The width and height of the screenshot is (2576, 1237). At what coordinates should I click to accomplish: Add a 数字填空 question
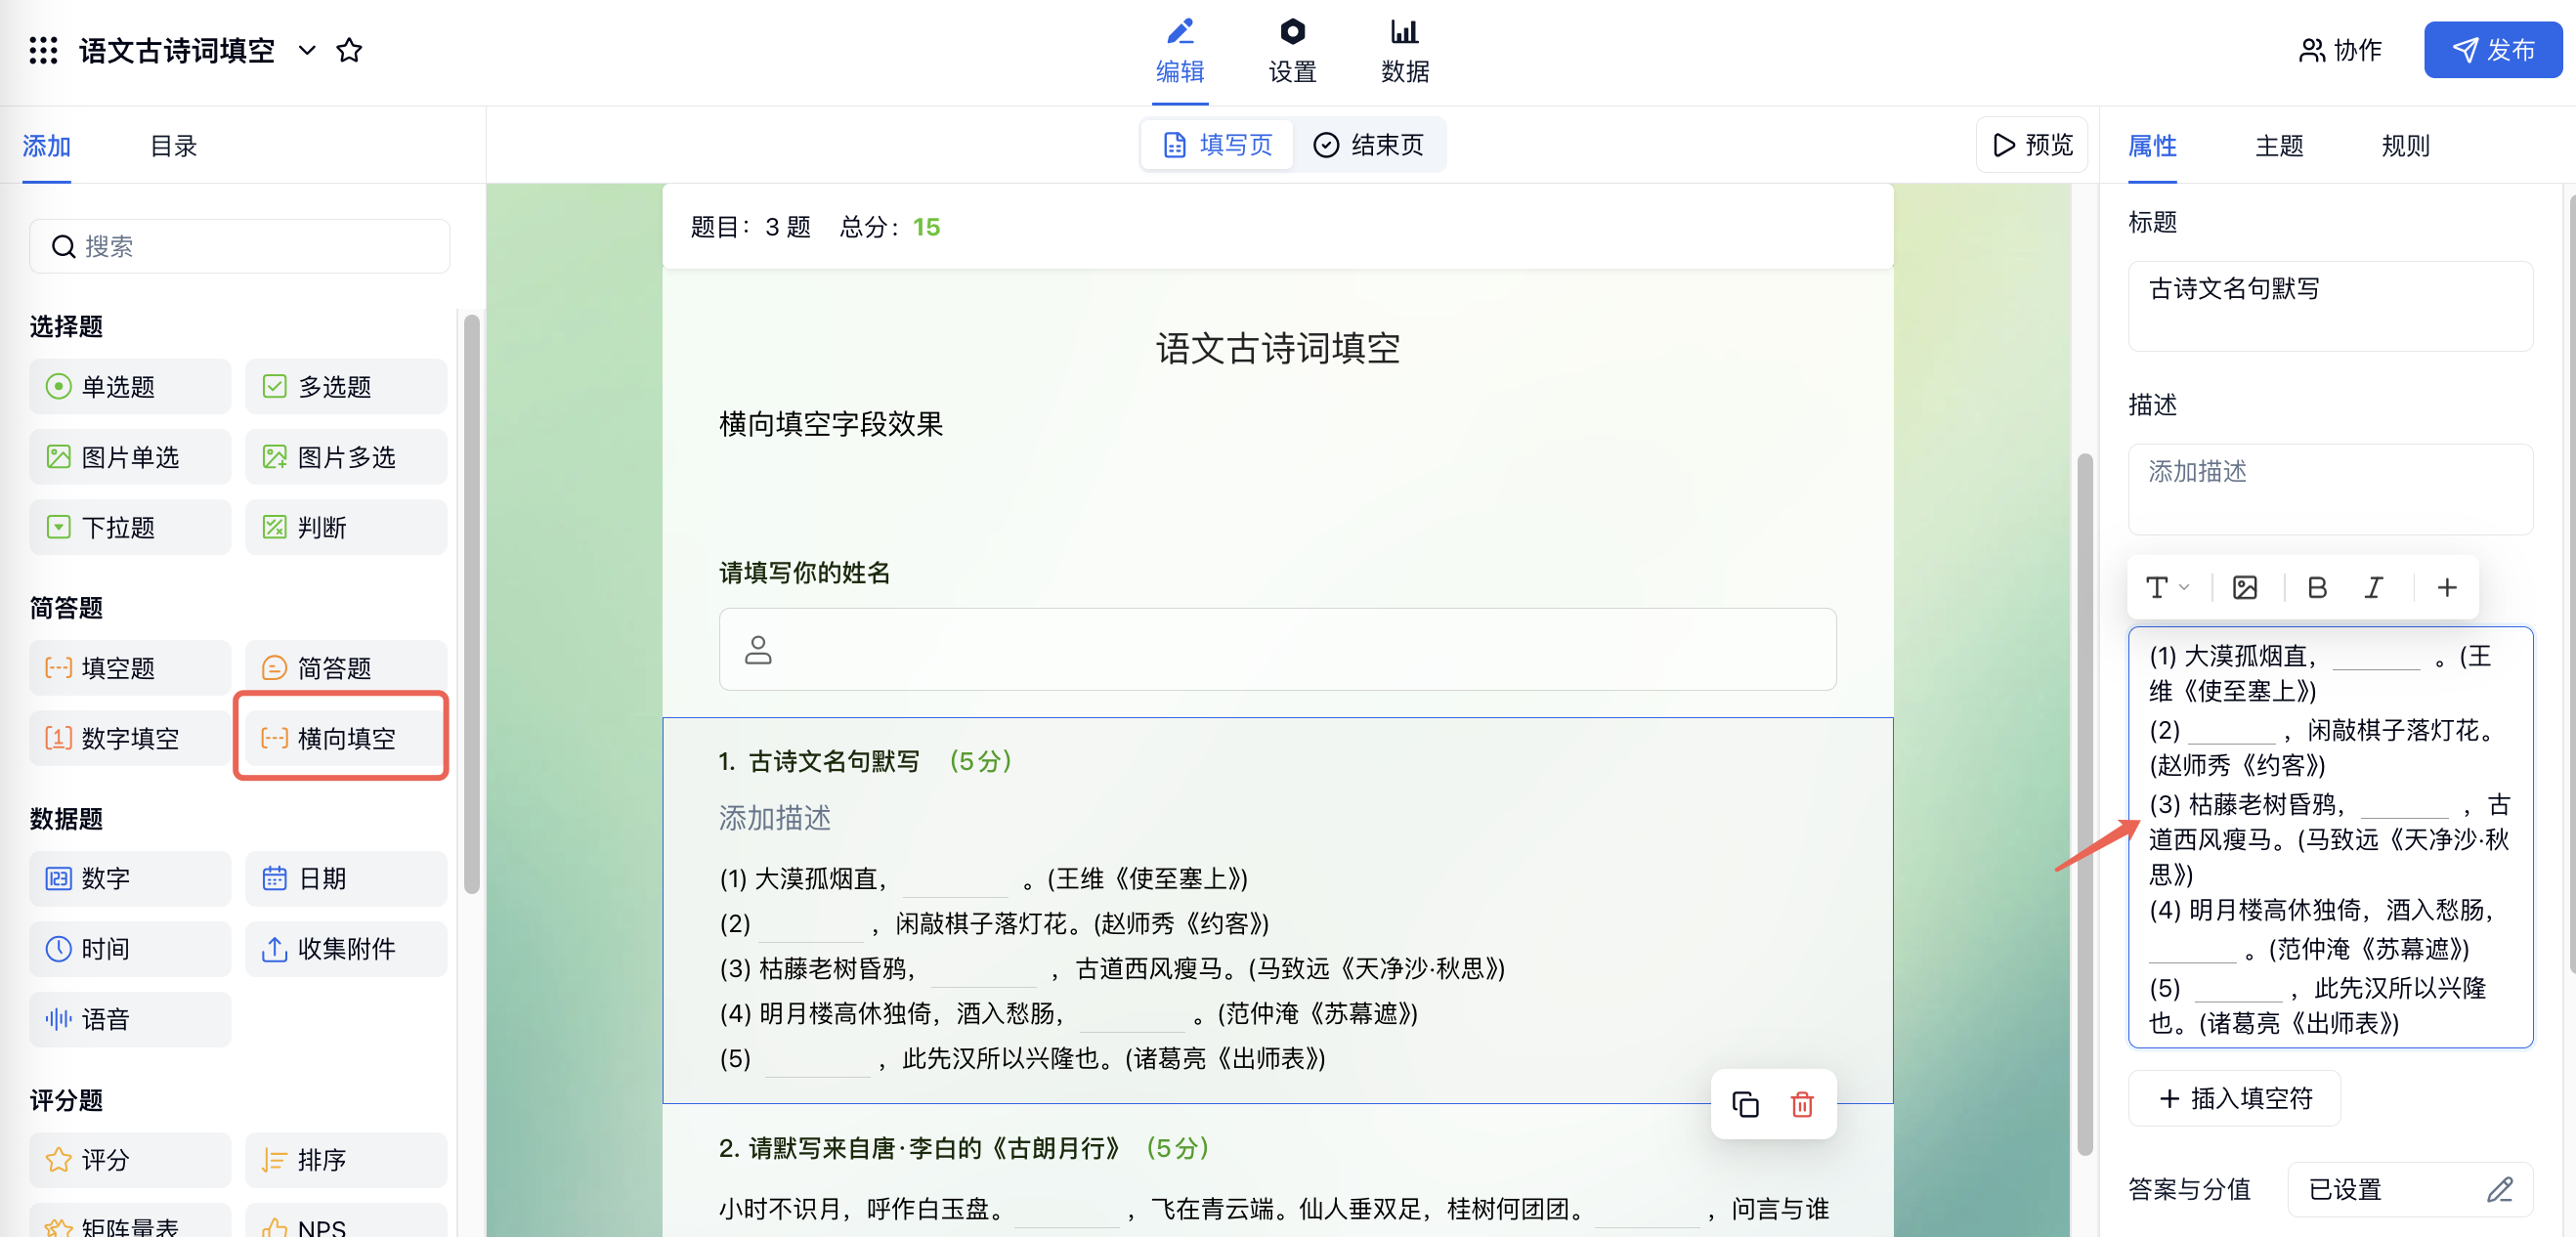(130, 738)
